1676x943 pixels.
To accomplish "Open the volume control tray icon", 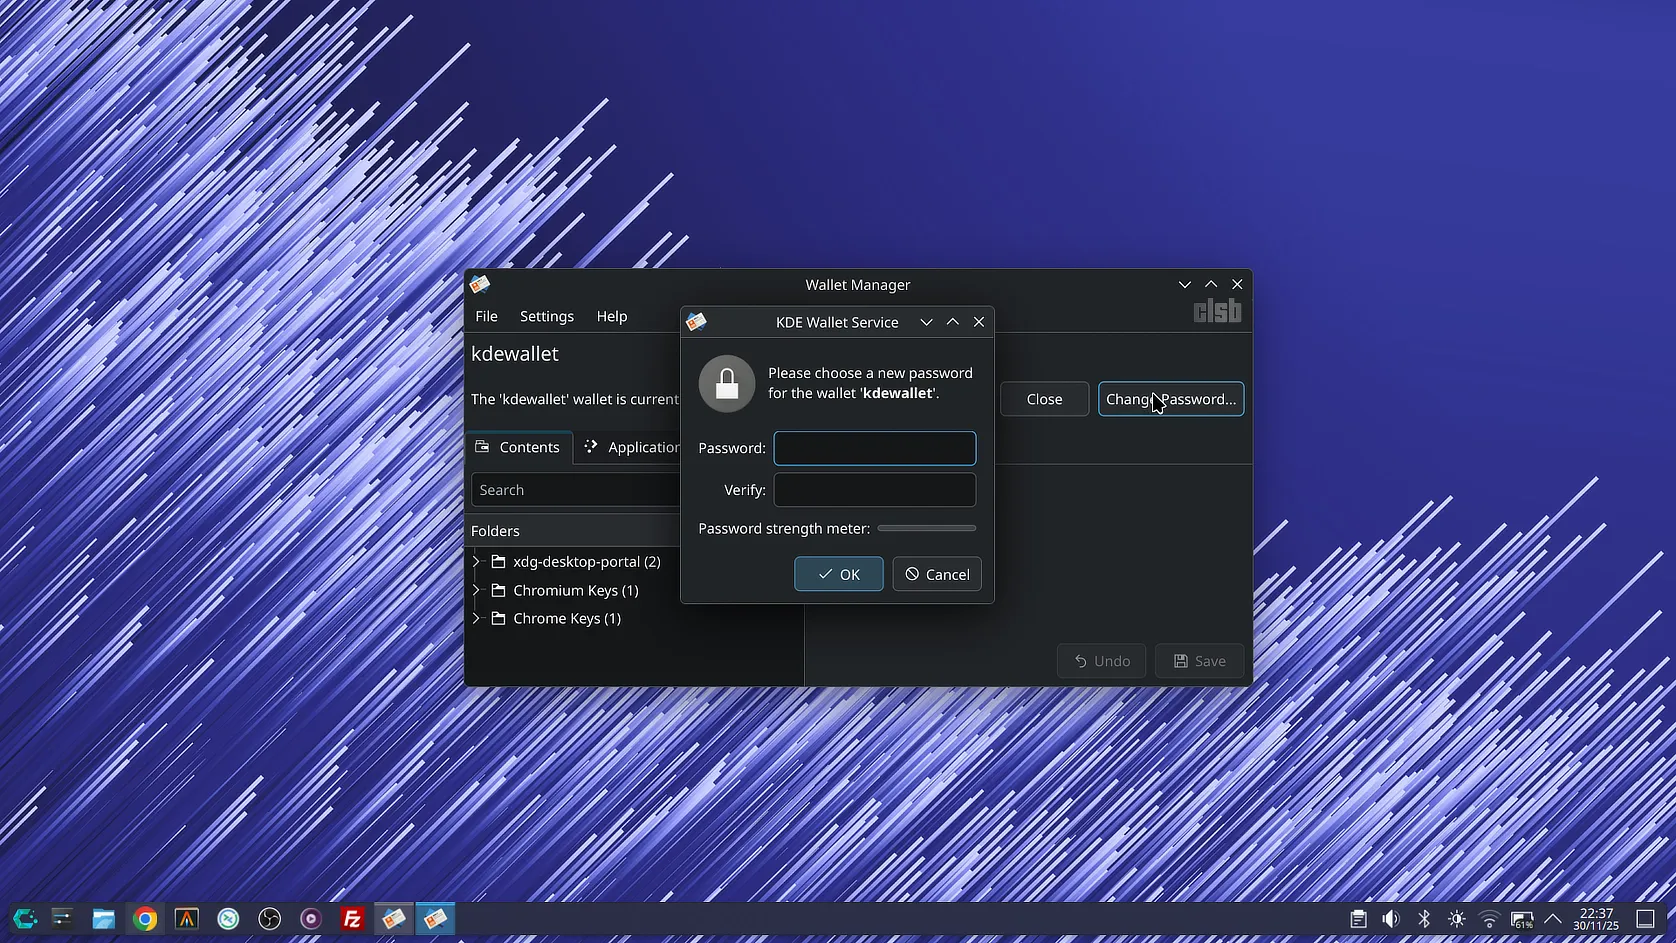I will 1391,919.
